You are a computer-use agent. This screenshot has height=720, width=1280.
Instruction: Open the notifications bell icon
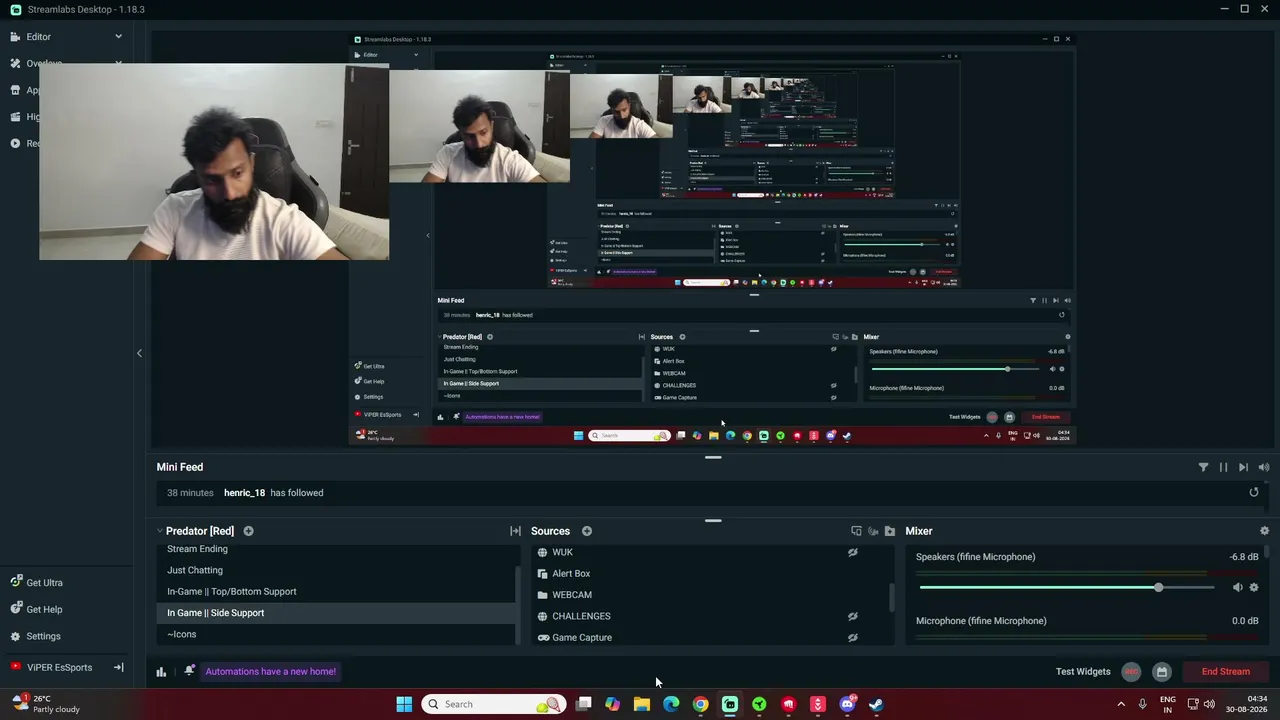[x=189, y=671]
